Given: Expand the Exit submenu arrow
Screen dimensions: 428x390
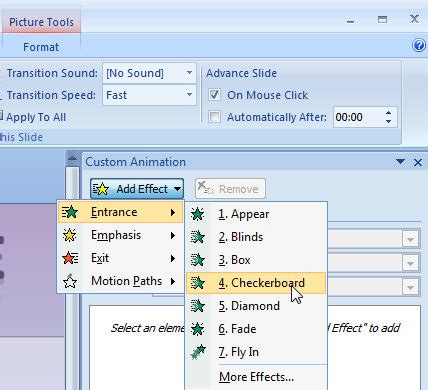Looking at the screenshot, I should coord(173,258).
